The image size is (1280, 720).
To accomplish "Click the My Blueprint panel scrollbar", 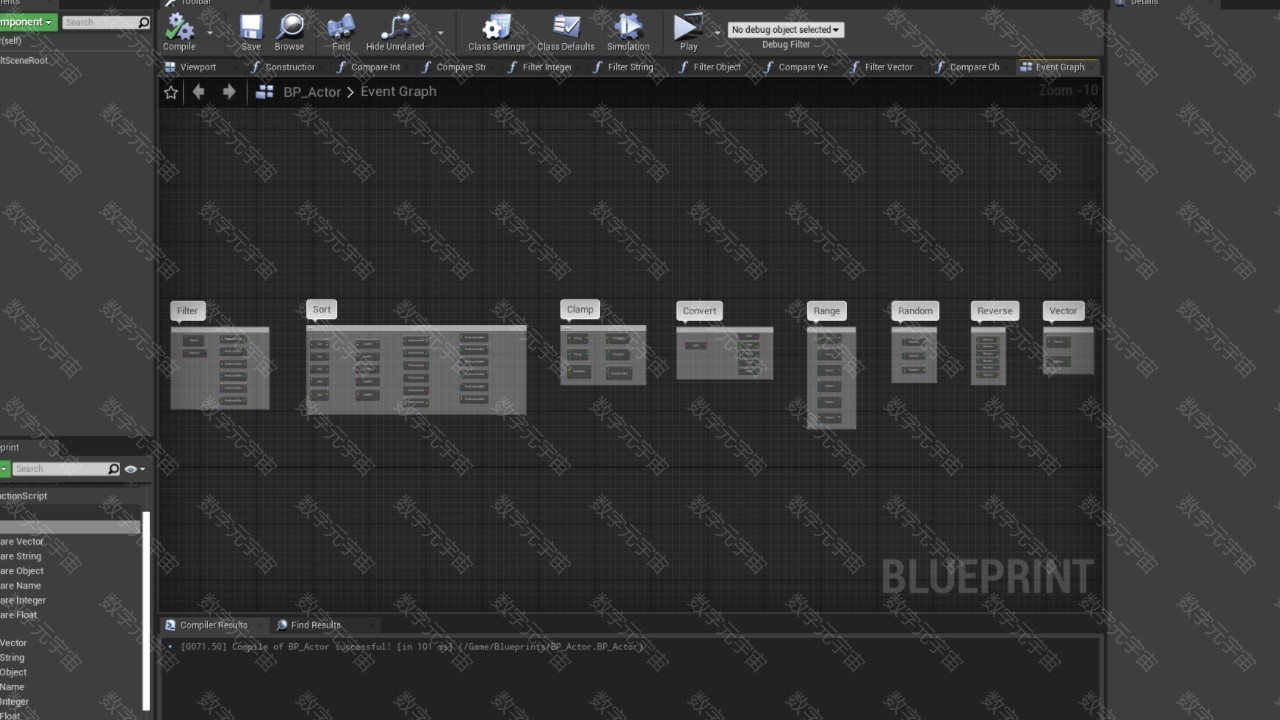I will tap(146, 612).
